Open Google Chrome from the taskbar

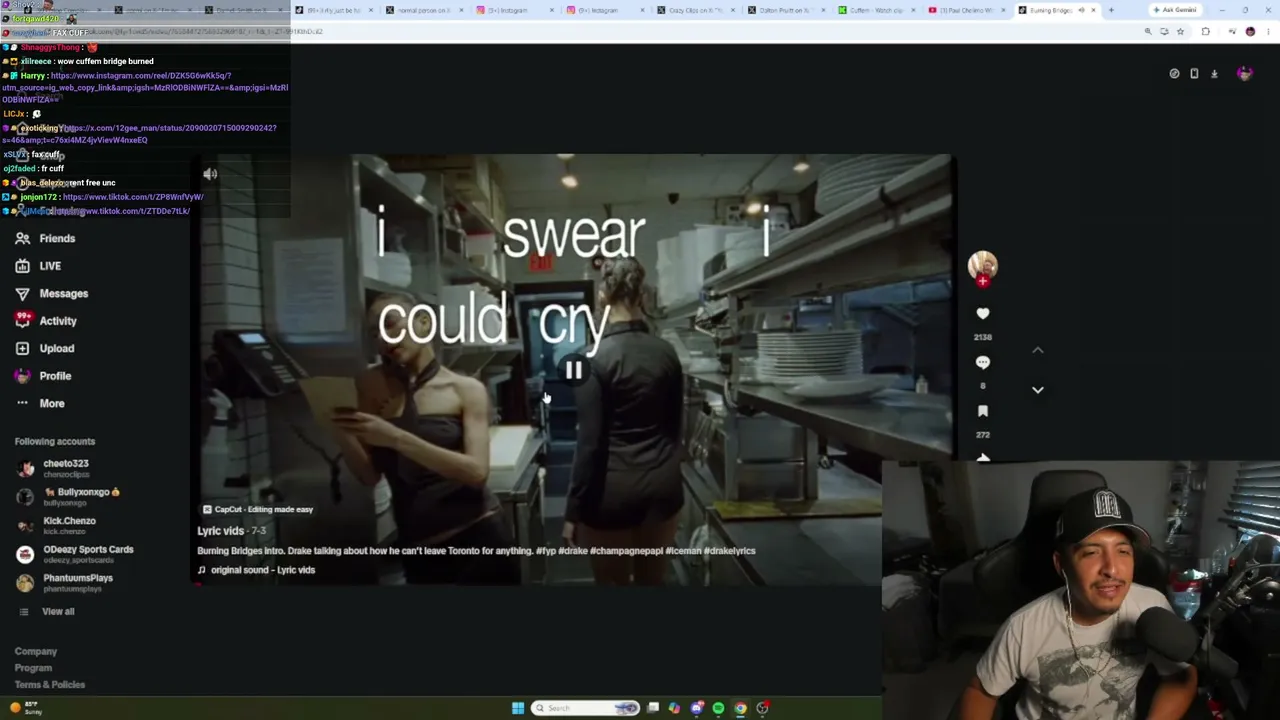740,708
